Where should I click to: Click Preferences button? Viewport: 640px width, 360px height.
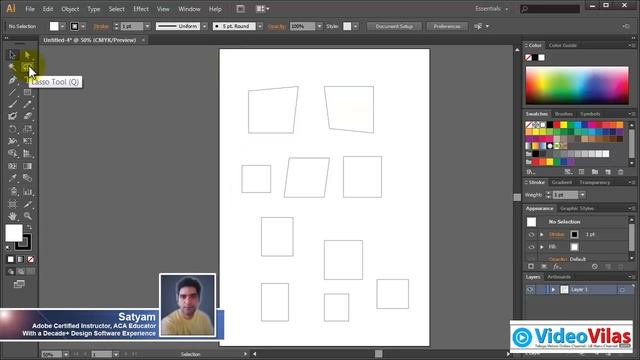(x=447, y=26)
